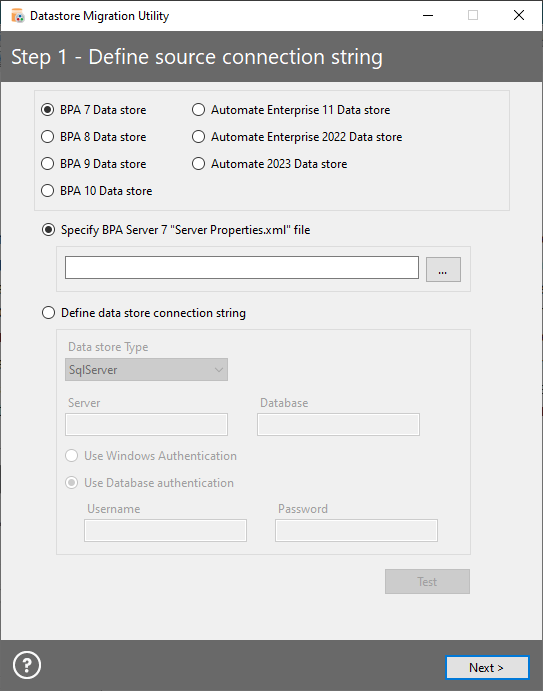Click the Test connection button

tap(427, 582)
